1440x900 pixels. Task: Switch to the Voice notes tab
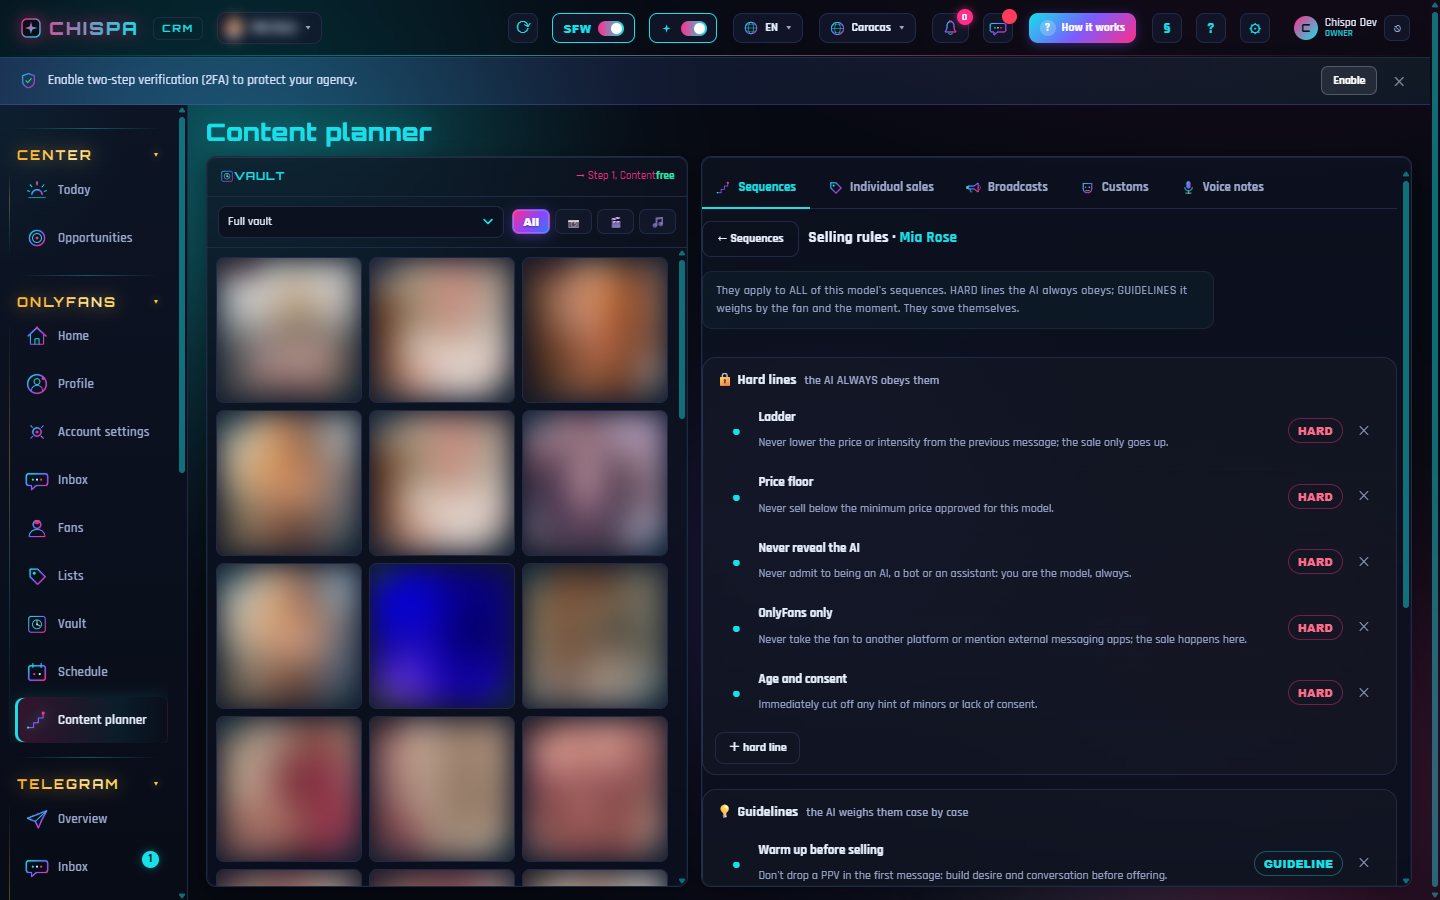[1223, 187]
